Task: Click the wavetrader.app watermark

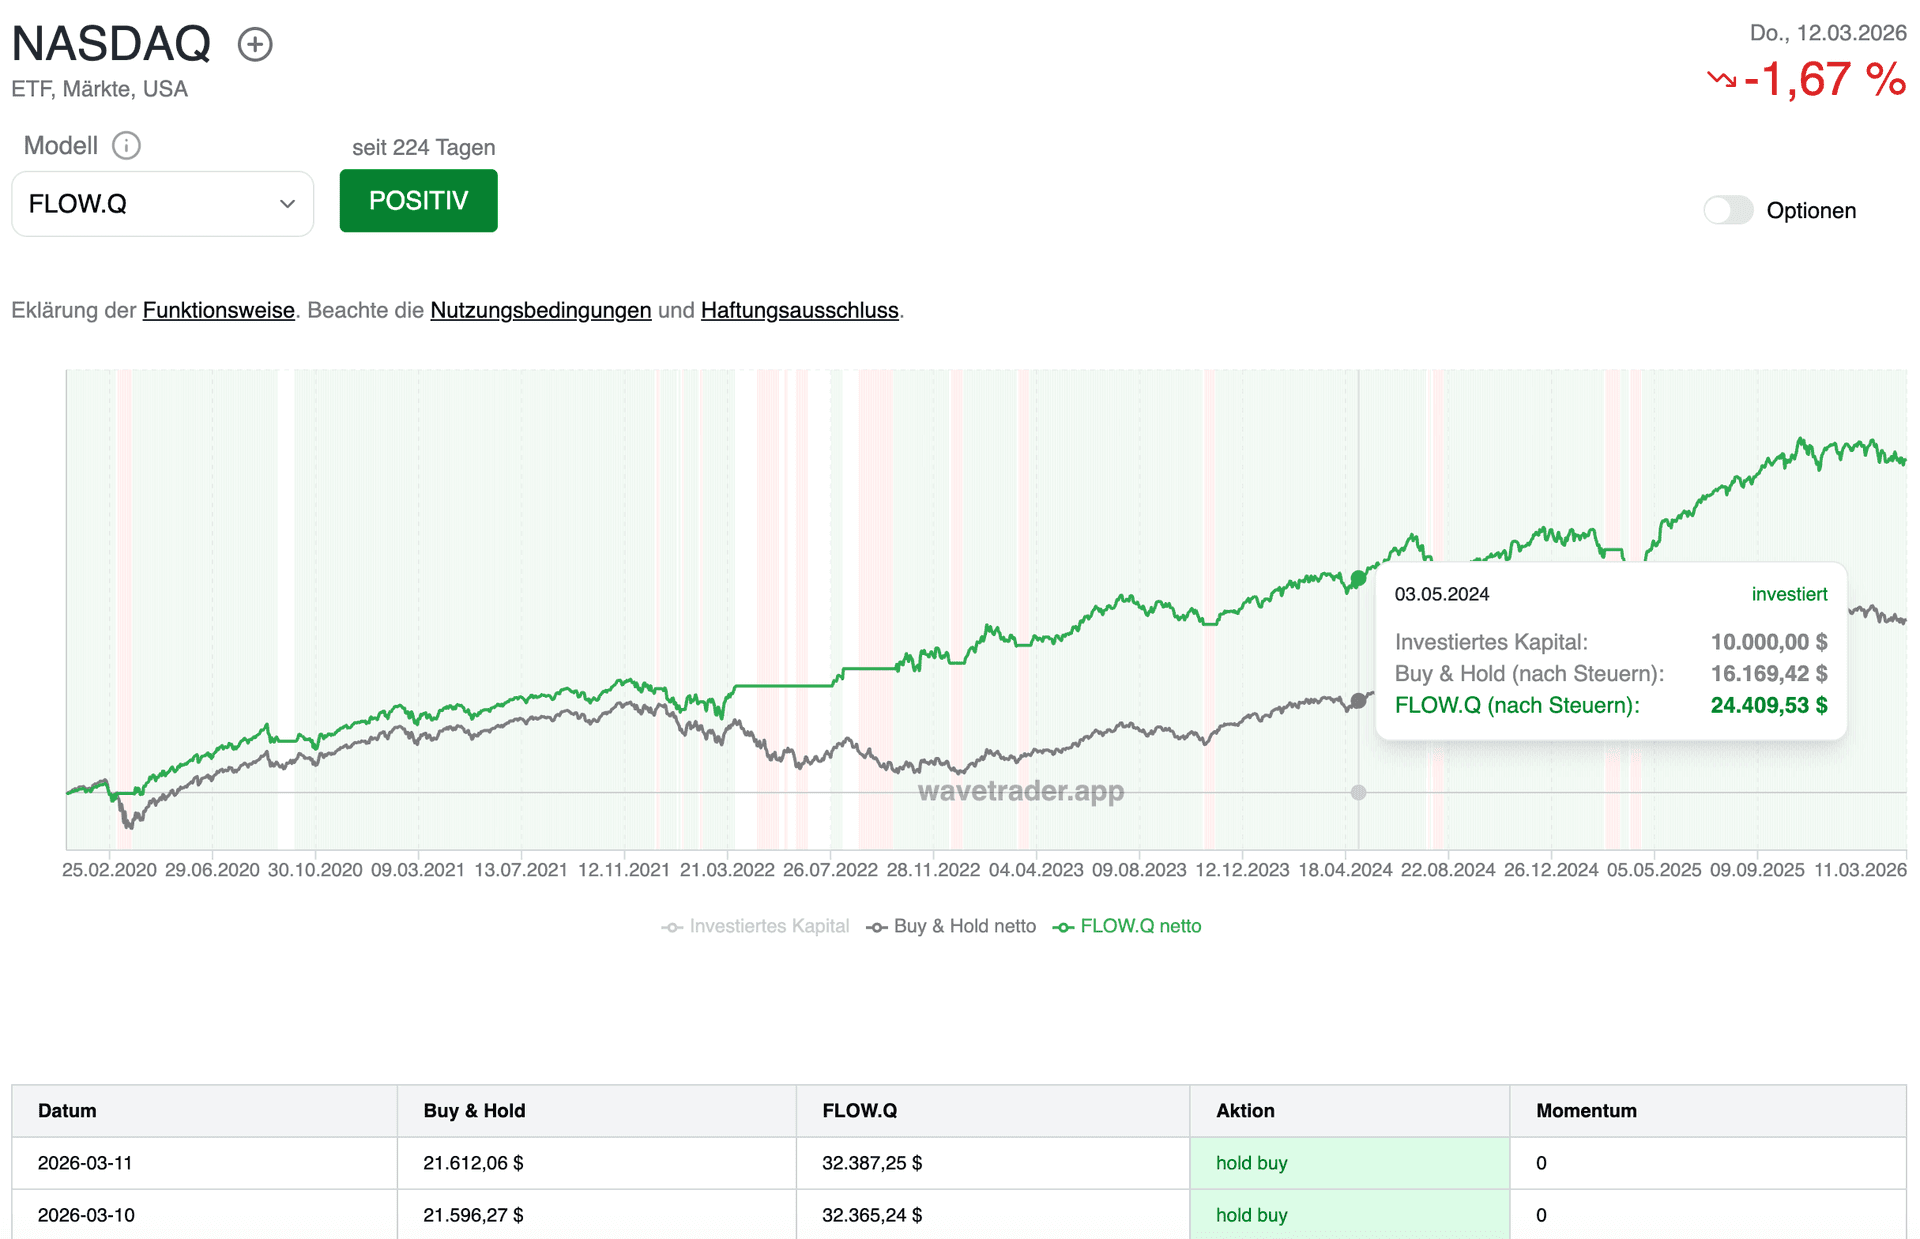Action: [x=1020, y=792]
